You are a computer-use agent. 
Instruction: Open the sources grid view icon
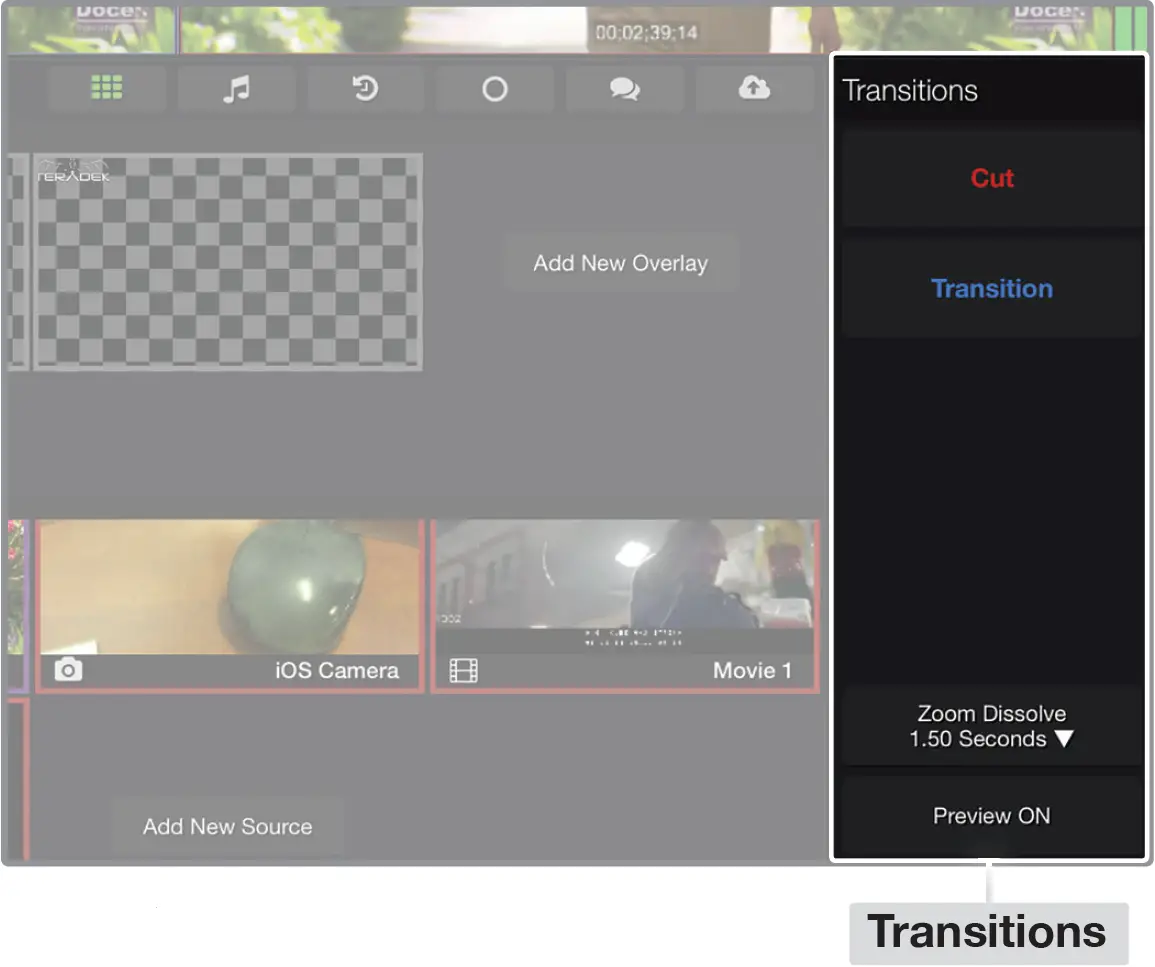coord(107,88)
